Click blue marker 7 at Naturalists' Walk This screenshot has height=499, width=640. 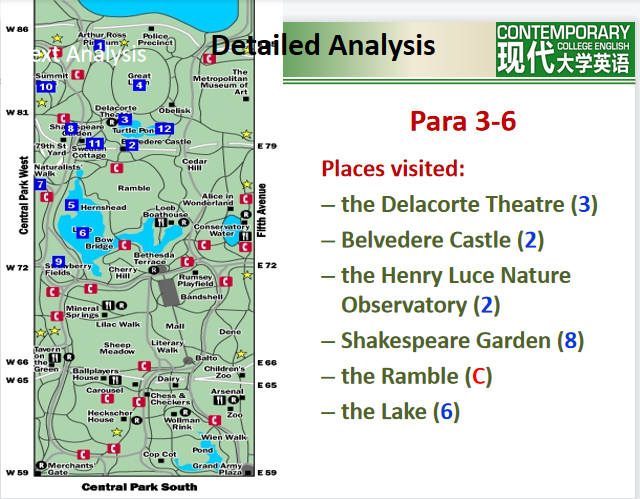pos(40,184)
